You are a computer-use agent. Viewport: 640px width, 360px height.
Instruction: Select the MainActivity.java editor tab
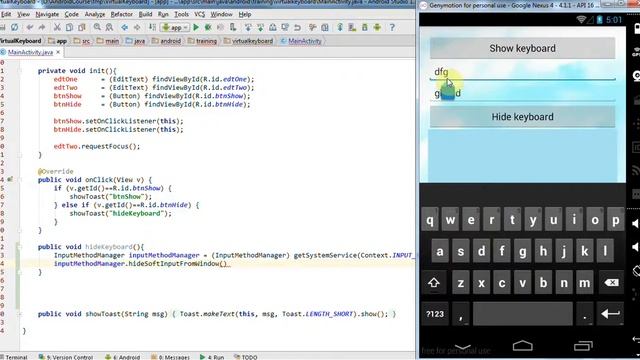30,52
